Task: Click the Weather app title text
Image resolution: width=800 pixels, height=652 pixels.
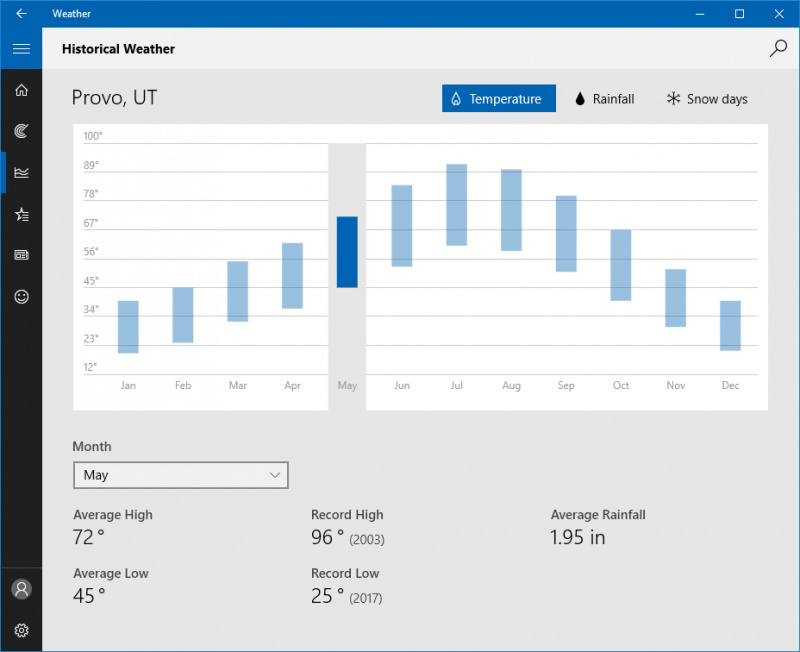Action: [x=71, y=14]
